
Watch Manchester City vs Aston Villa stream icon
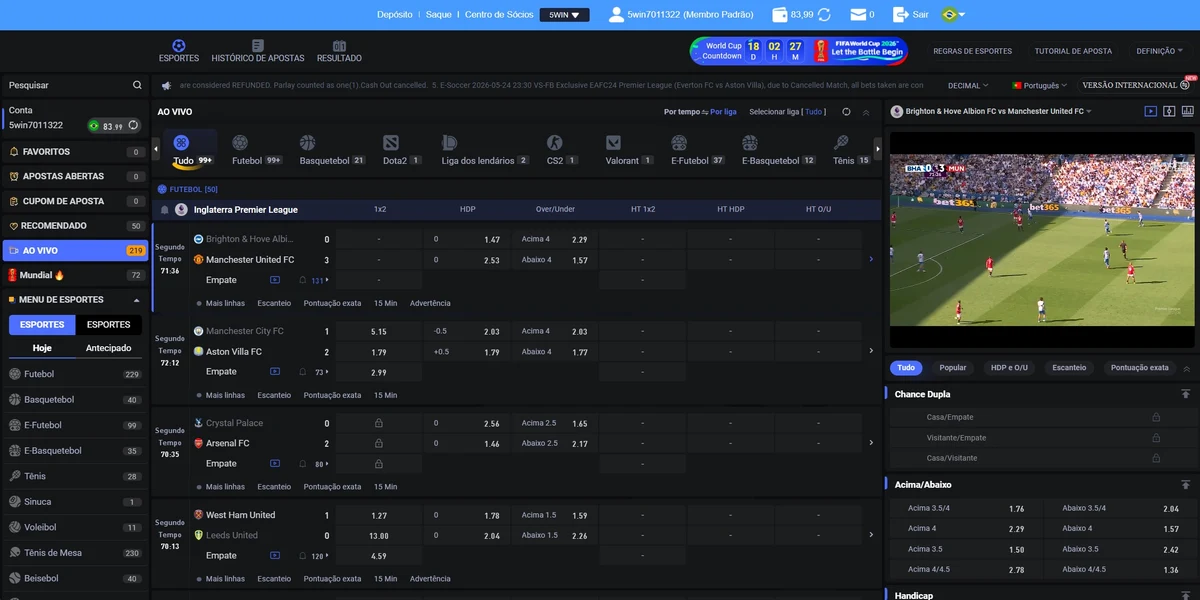pos(275,371)
